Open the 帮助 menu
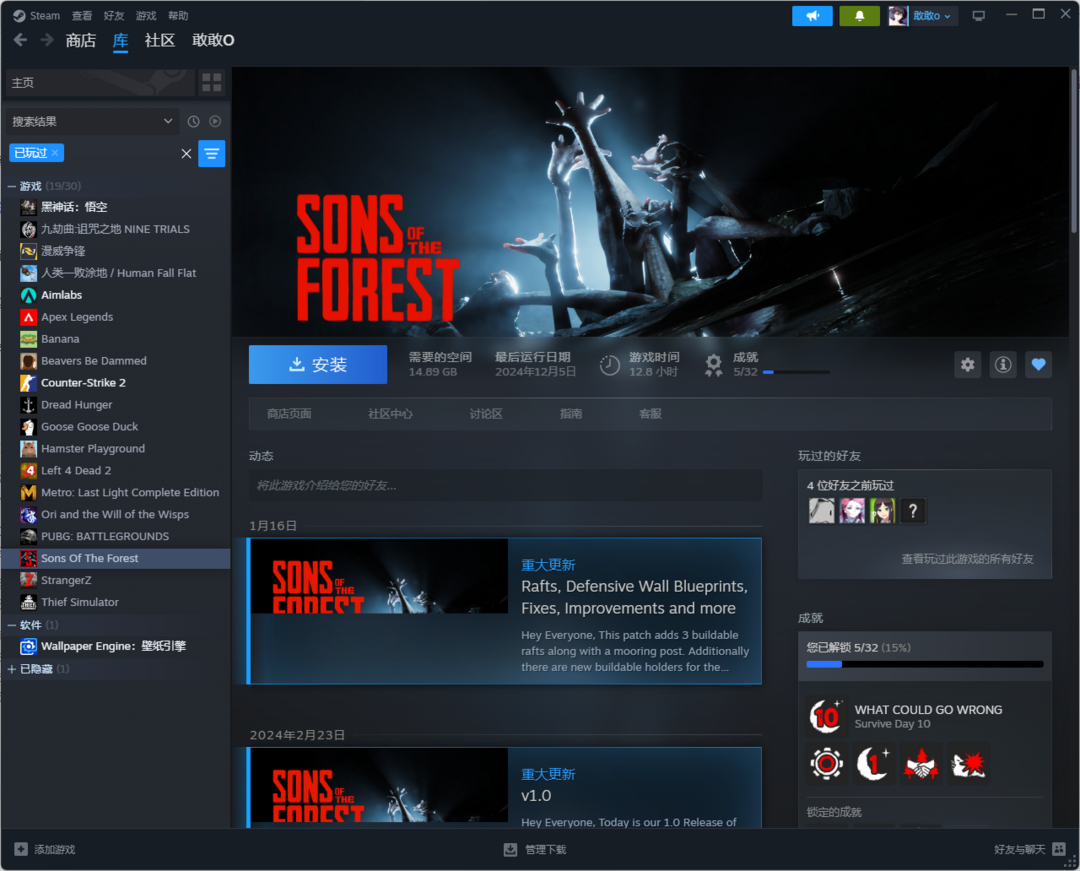Screen dimensions: 1080x871 point(178,16)
